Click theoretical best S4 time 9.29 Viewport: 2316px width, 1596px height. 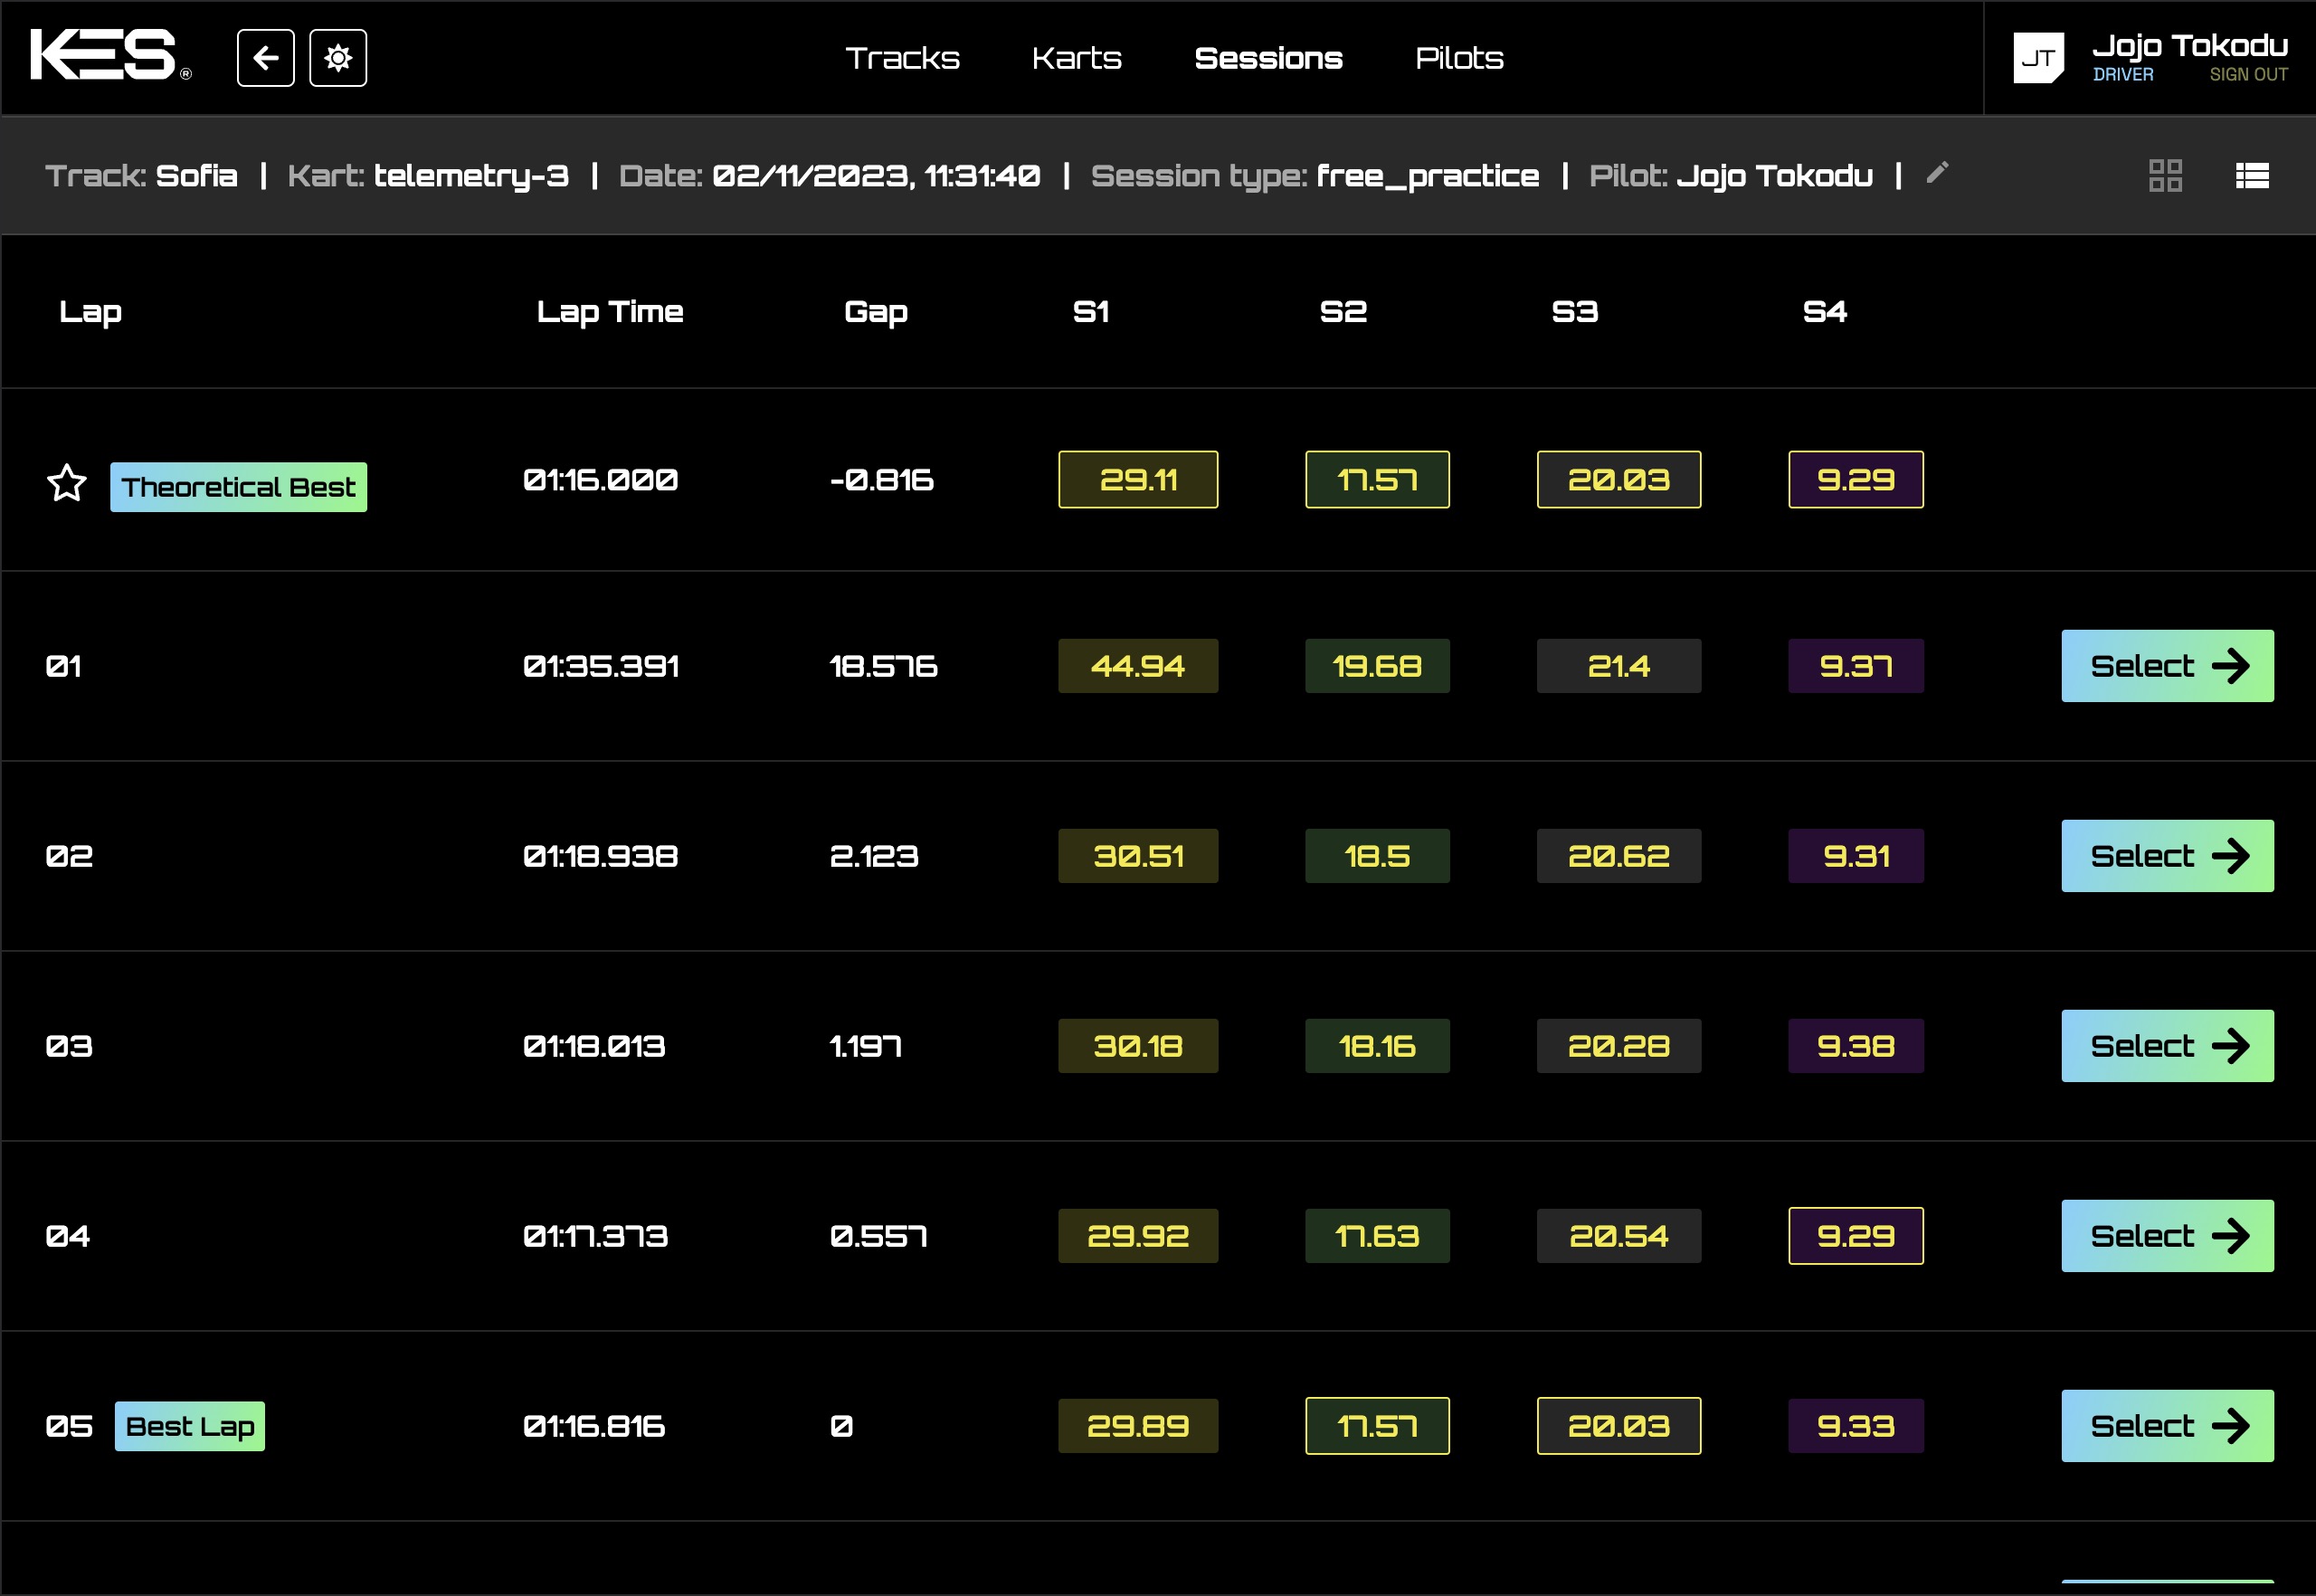pos(1856,480)
